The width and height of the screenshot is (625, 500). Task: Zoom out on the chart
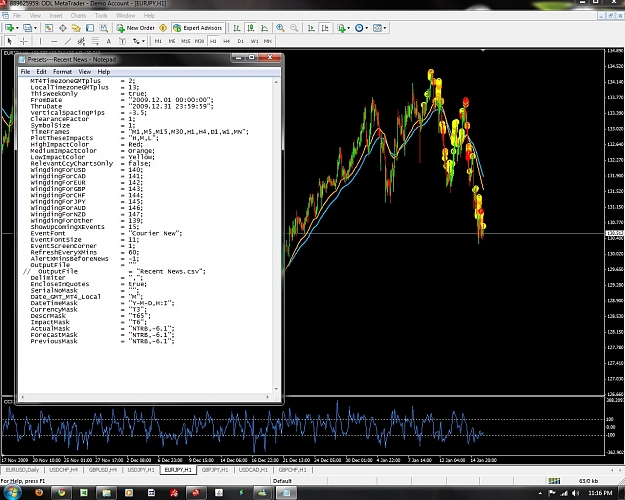pos(294,28)
